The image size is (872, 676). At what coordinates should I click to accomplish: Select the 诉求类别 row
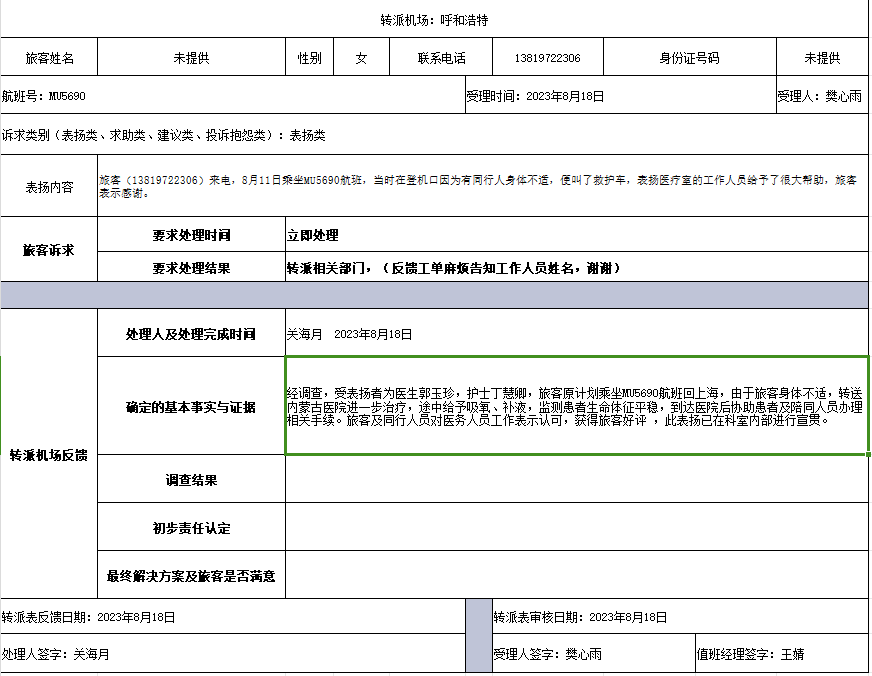tap(434, 135)
